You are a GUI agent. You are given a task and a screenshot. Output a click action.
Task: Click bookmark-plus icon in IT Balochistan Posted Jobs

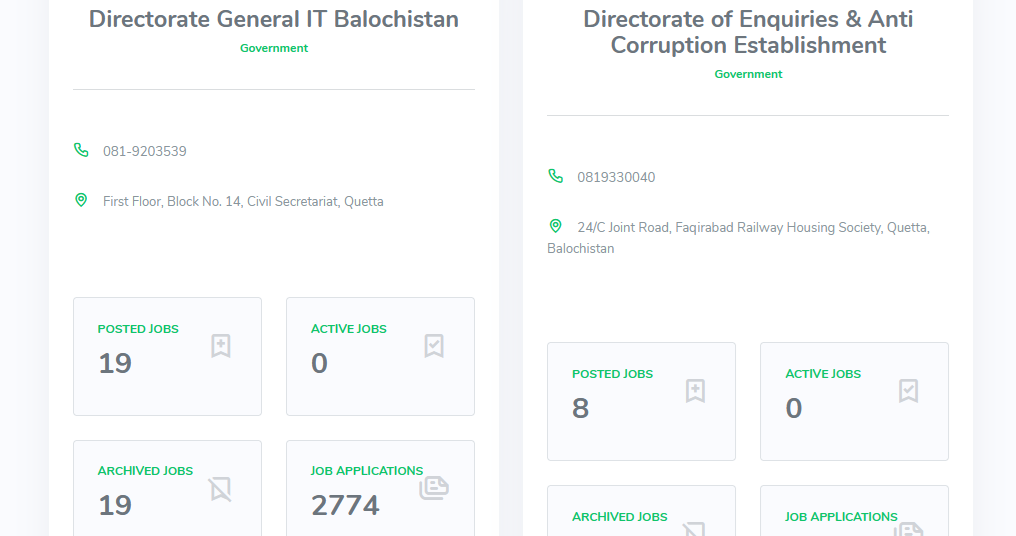[x=221, y=346]
